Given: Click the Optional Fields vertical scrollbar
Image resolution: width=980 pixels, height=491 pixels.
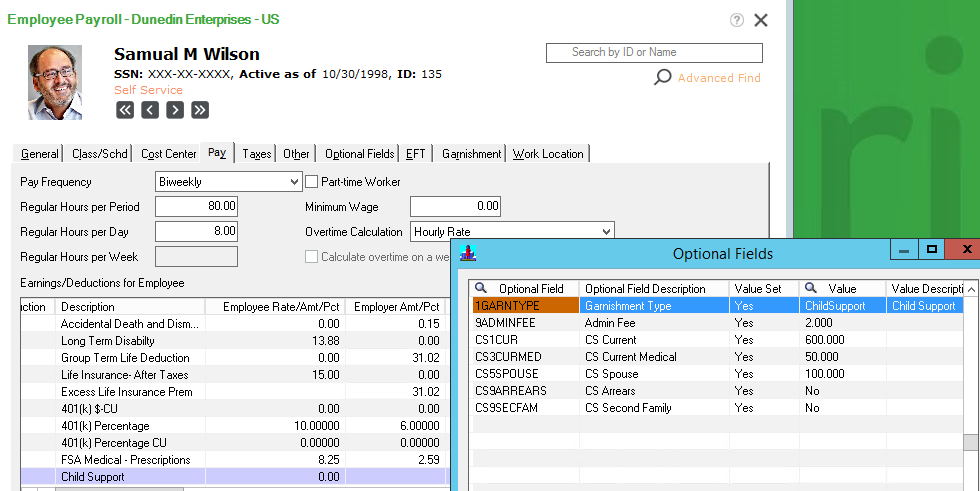Looking at the screenshot, I should (970, 400).
